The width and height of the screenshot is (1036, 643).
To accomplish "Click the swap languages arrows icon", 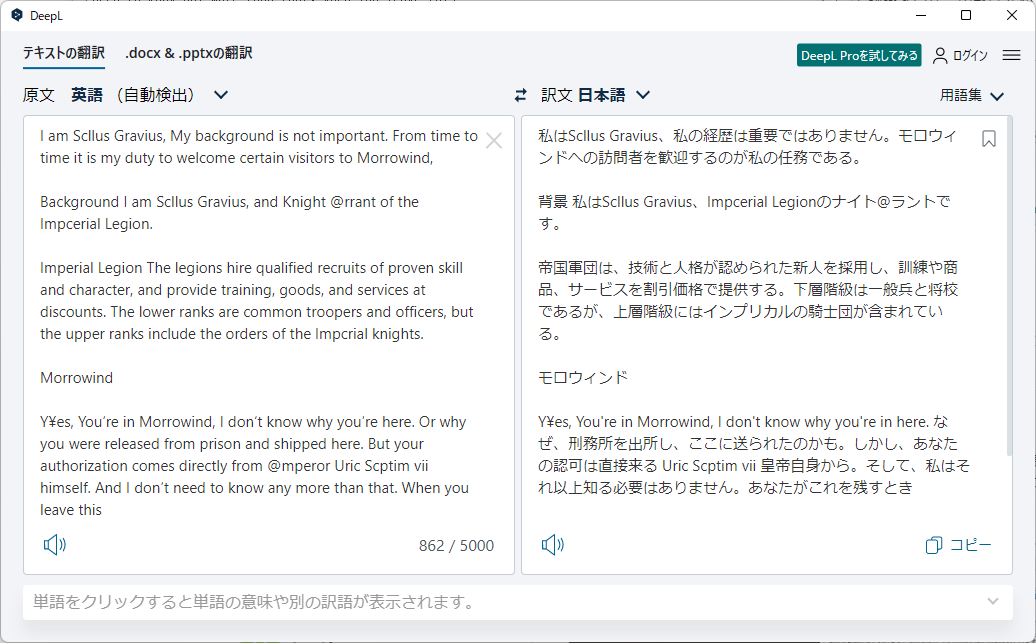I will click(x=520, y=94).
